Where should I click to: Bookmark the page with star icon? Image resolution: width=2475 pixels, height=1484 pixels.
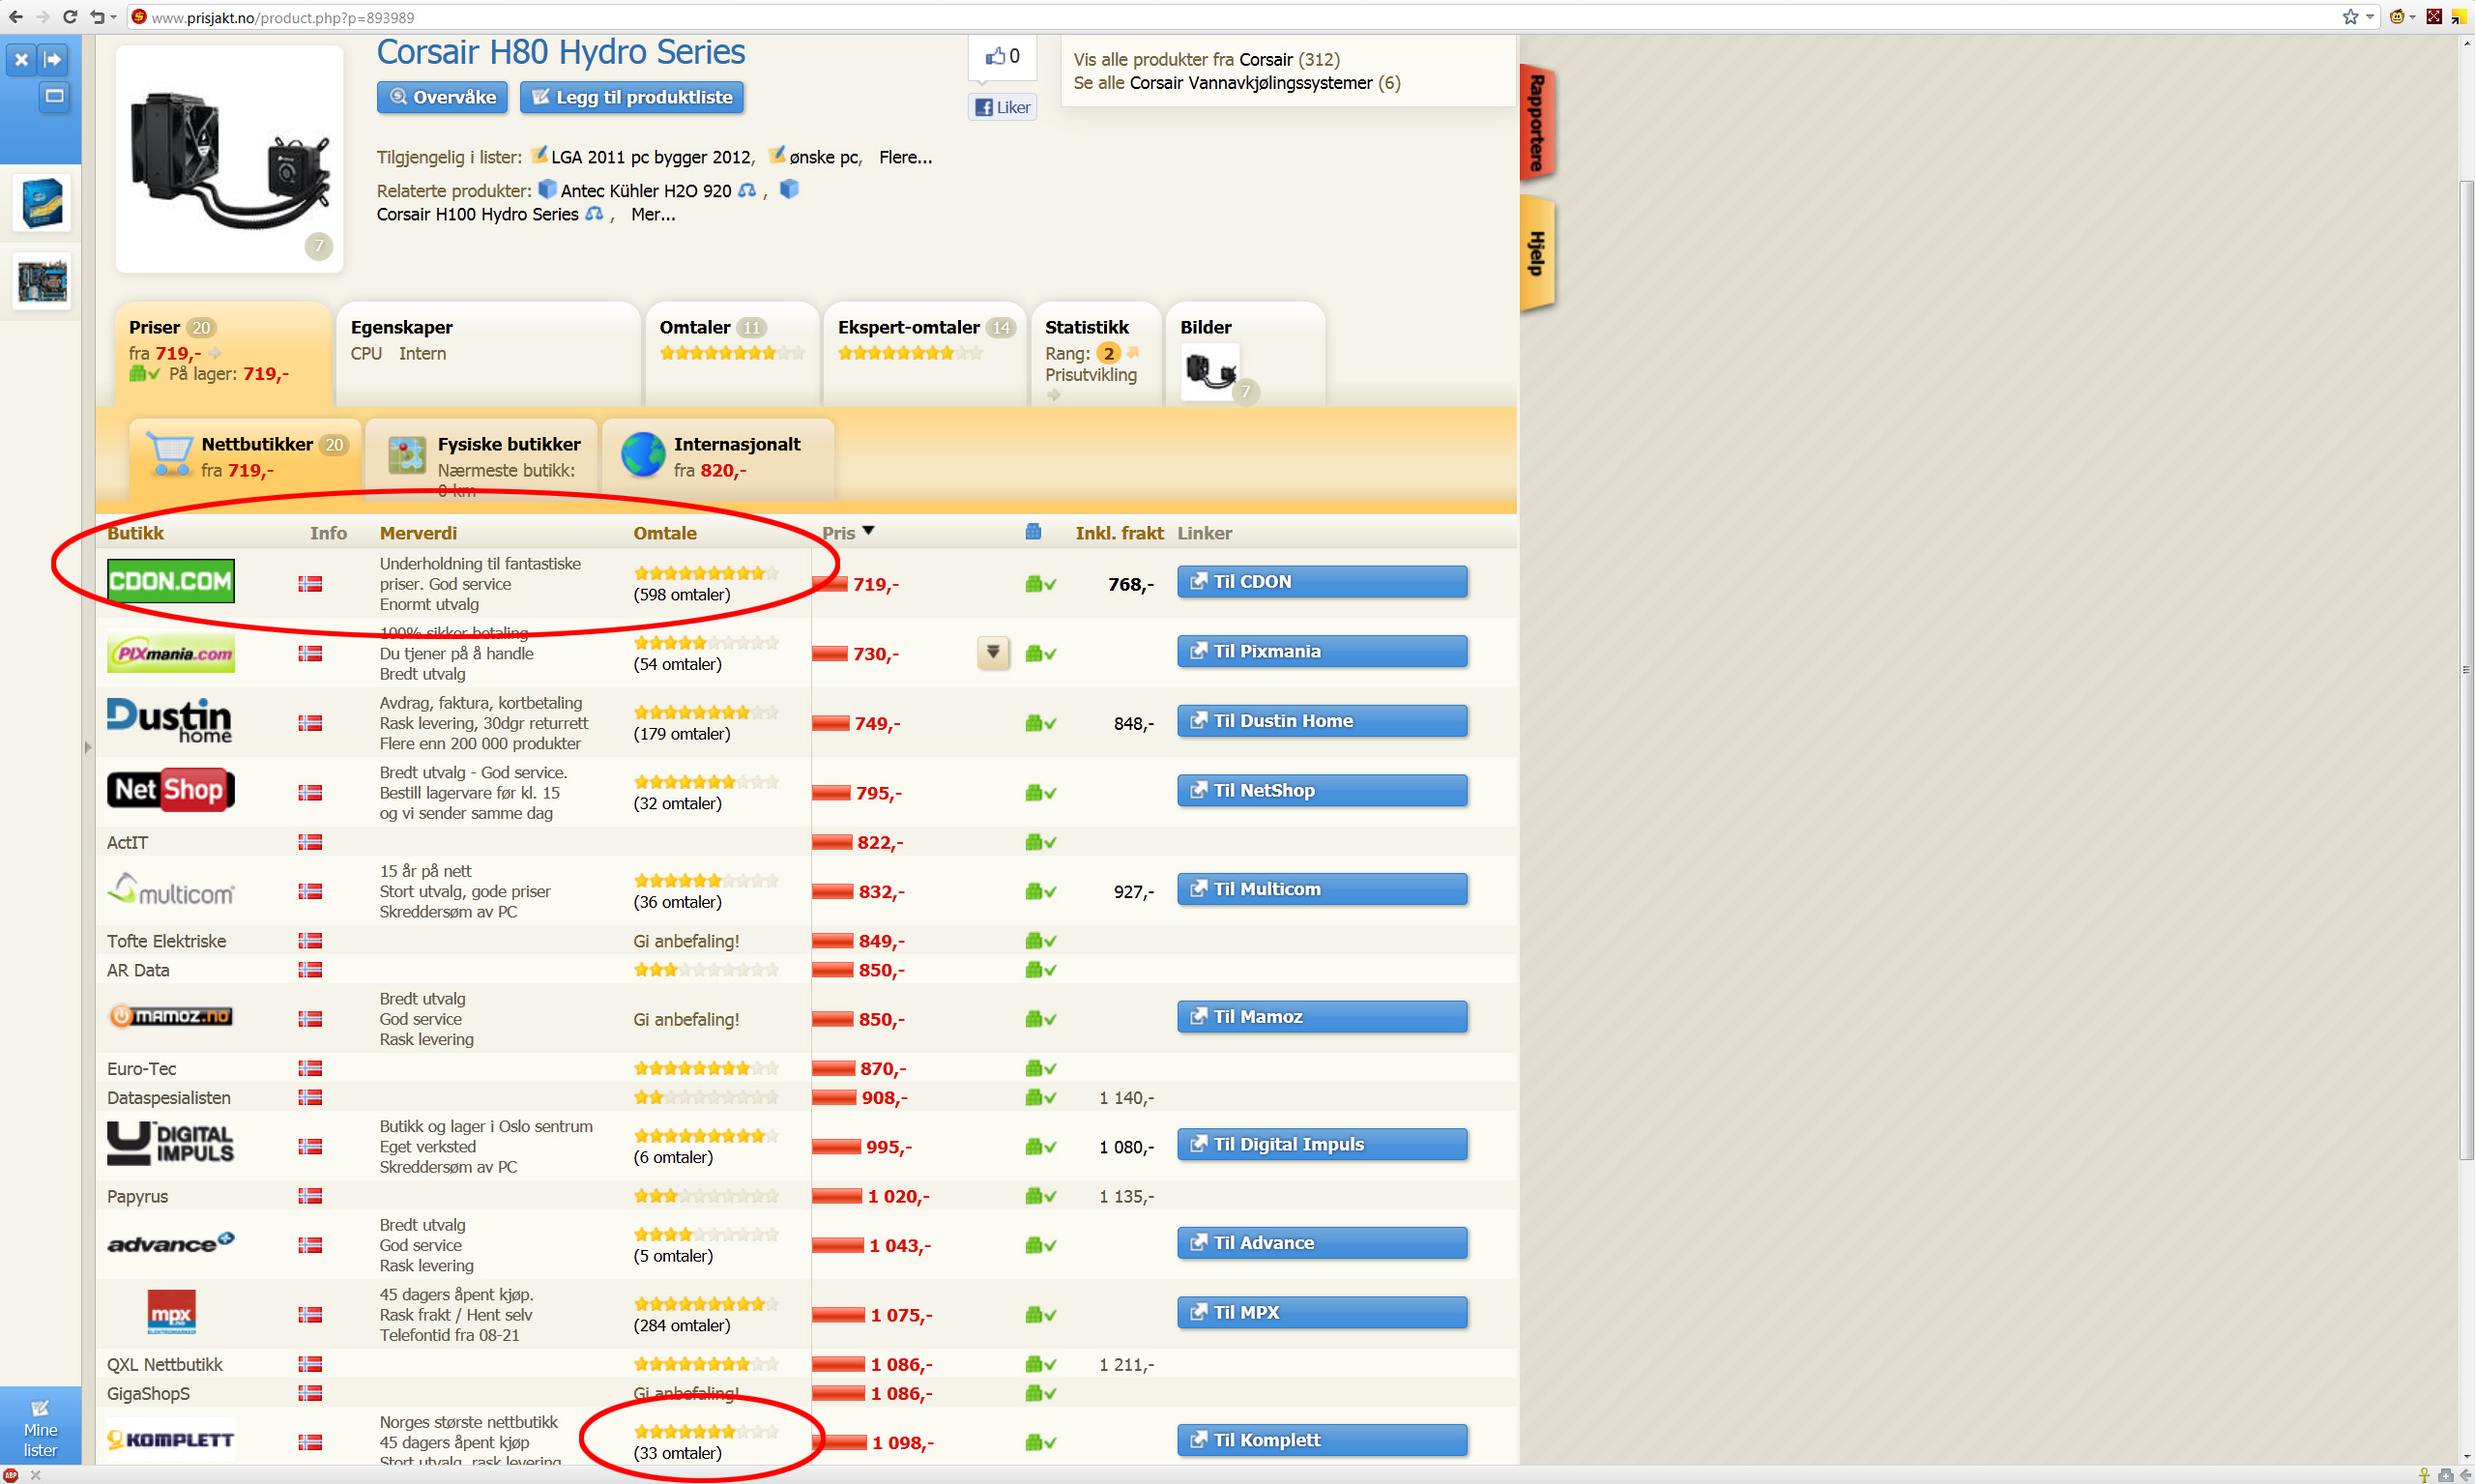pyautogui.click(x=2350, y=17)
